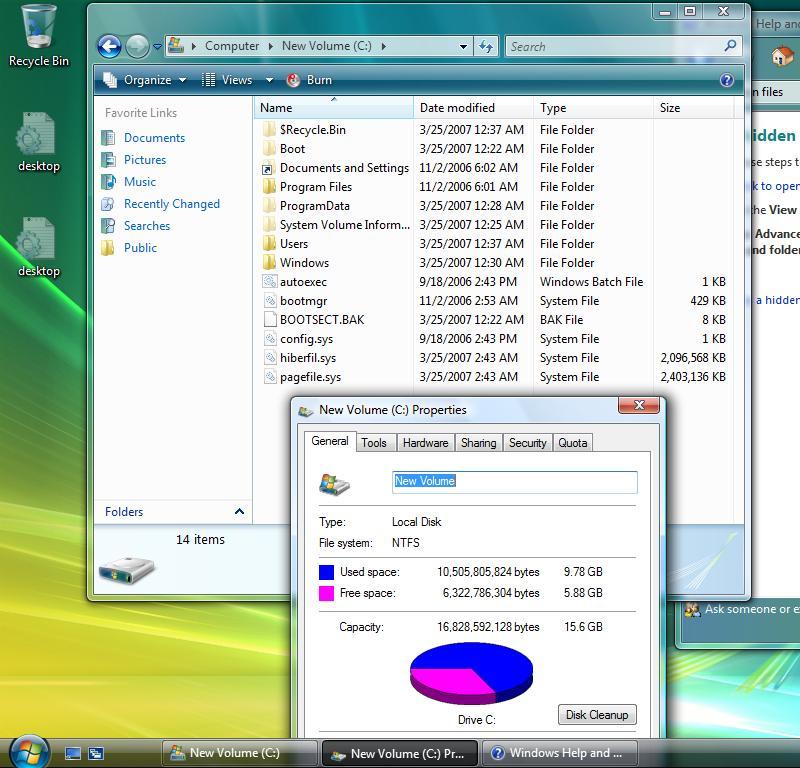800x768 pixels.
Task: Select the $Recycle.Bin folder icon
Action: click(x=268, y=130)
